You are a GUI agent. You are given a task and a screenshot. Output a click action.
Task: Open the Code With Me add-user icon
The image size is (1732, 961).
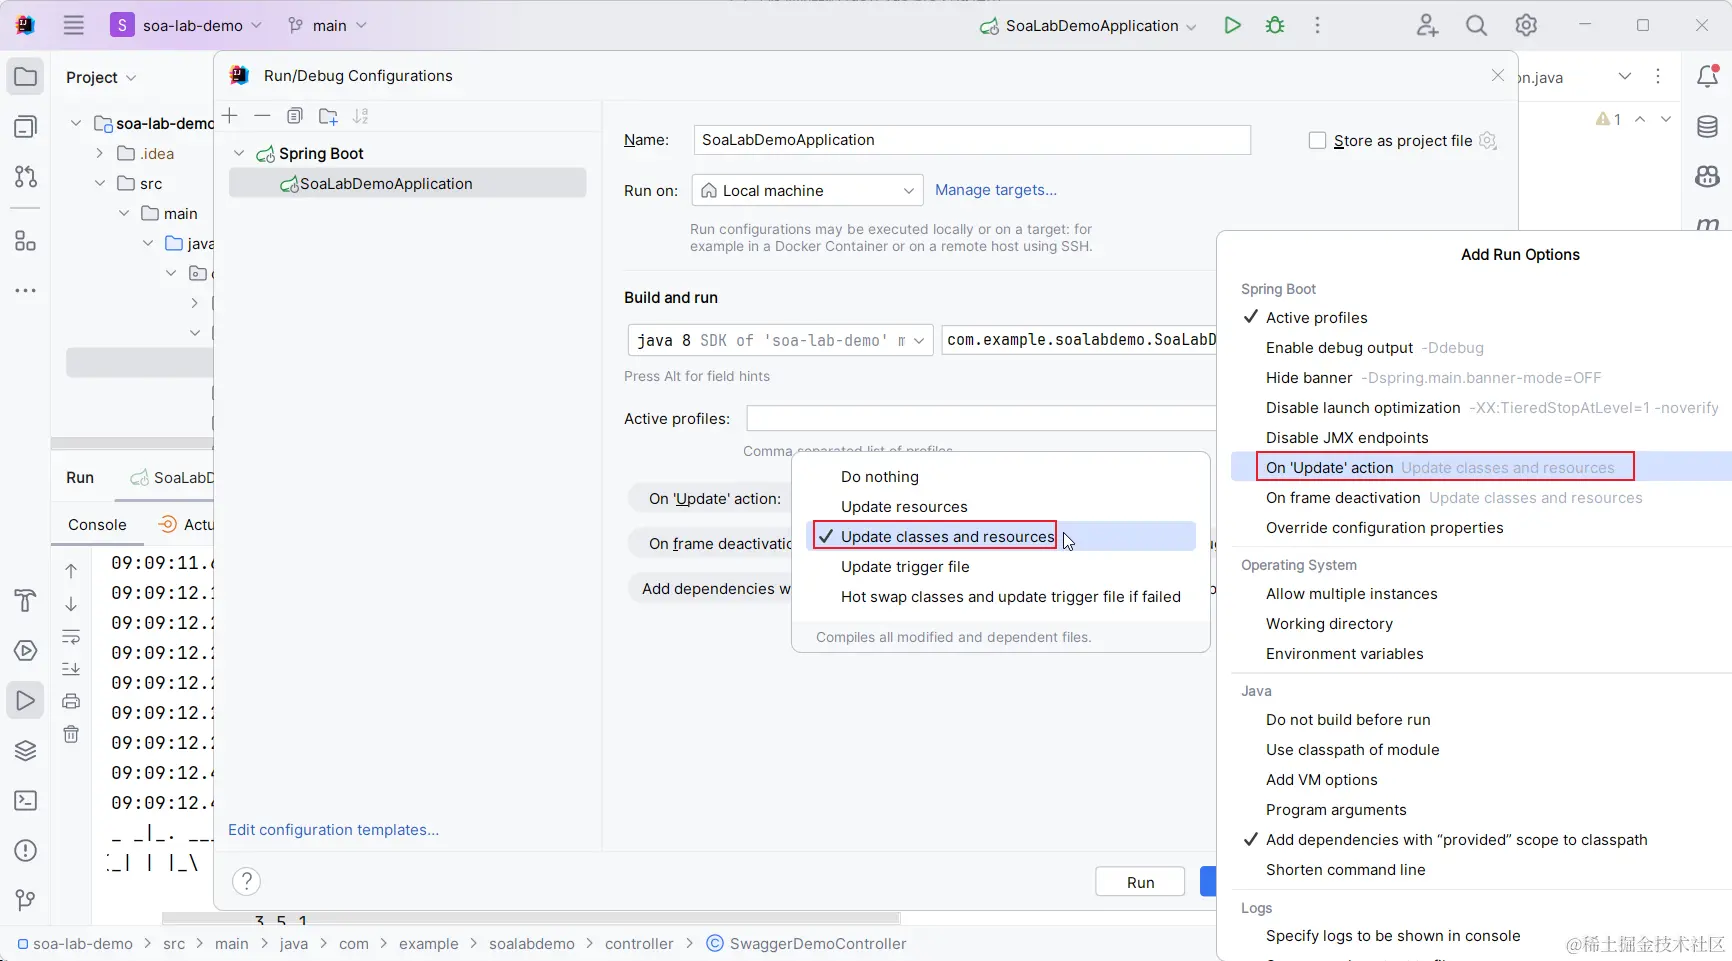click(x=1427, y=25)
